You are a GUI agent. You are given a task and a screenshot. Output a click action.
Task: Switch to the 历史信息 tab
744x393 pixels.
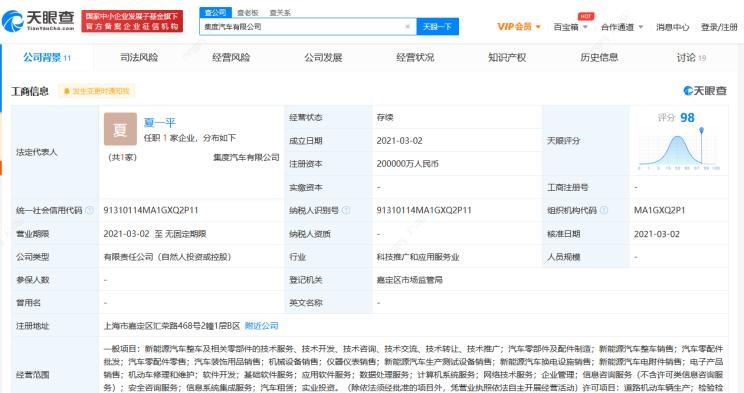(x=599, y=57)
